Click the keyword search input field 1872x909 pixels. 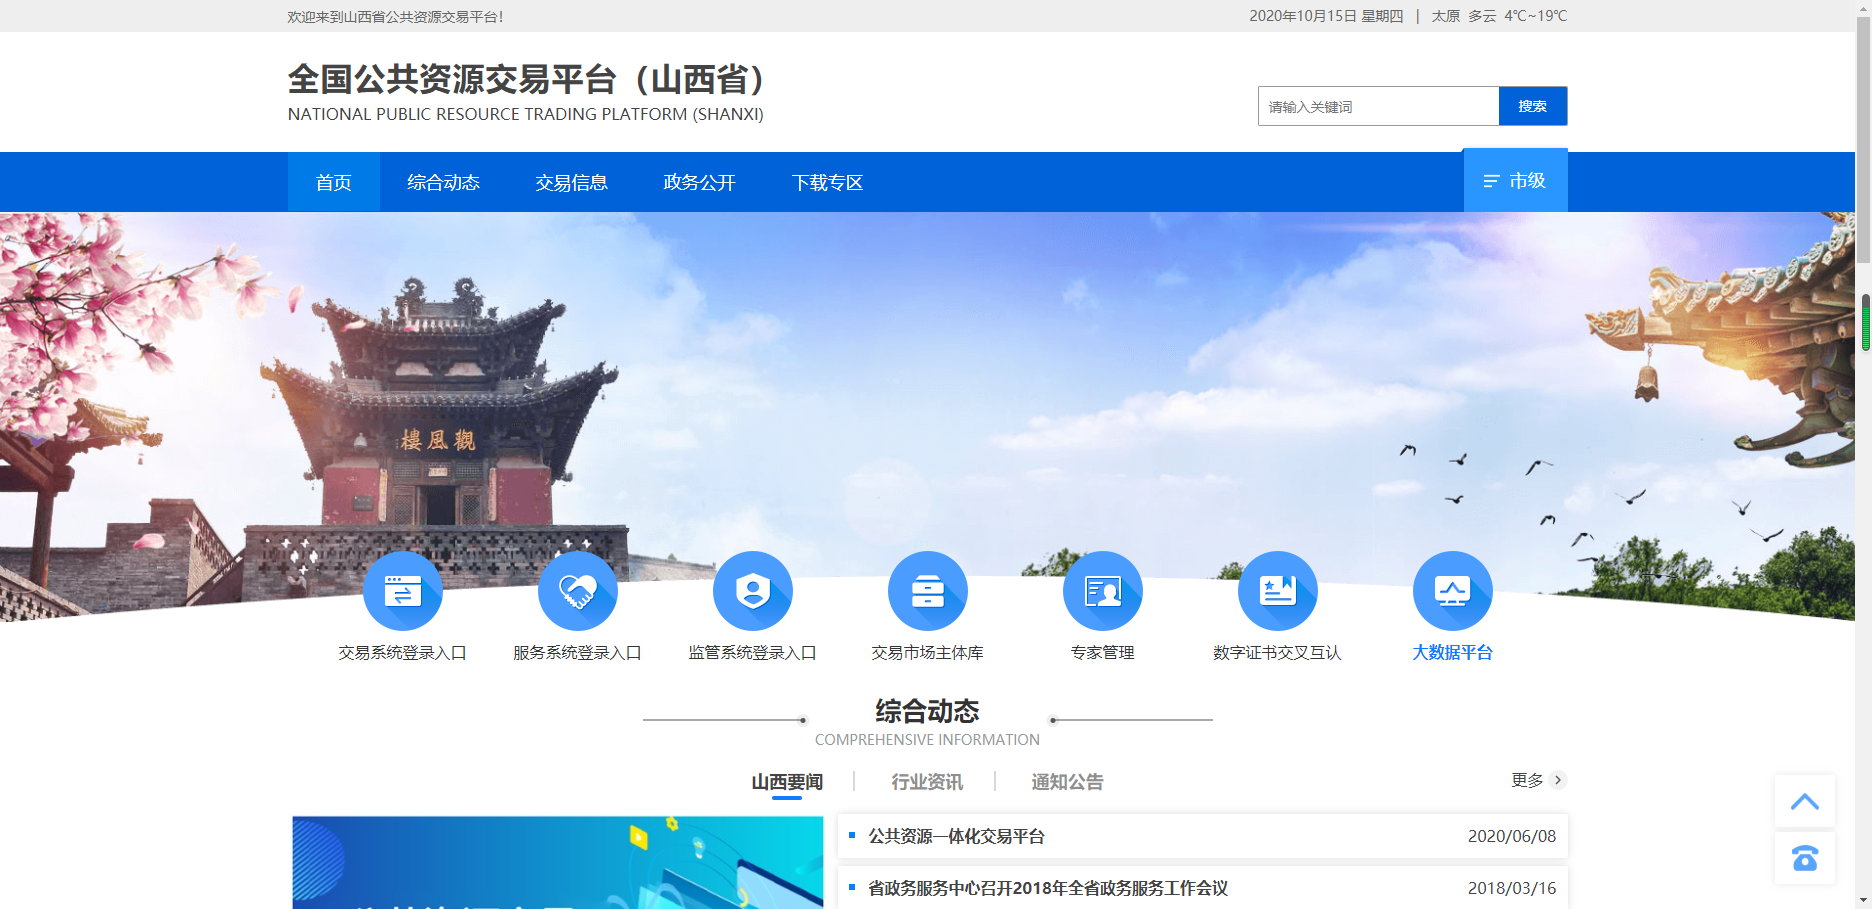tap(1378, 107)
